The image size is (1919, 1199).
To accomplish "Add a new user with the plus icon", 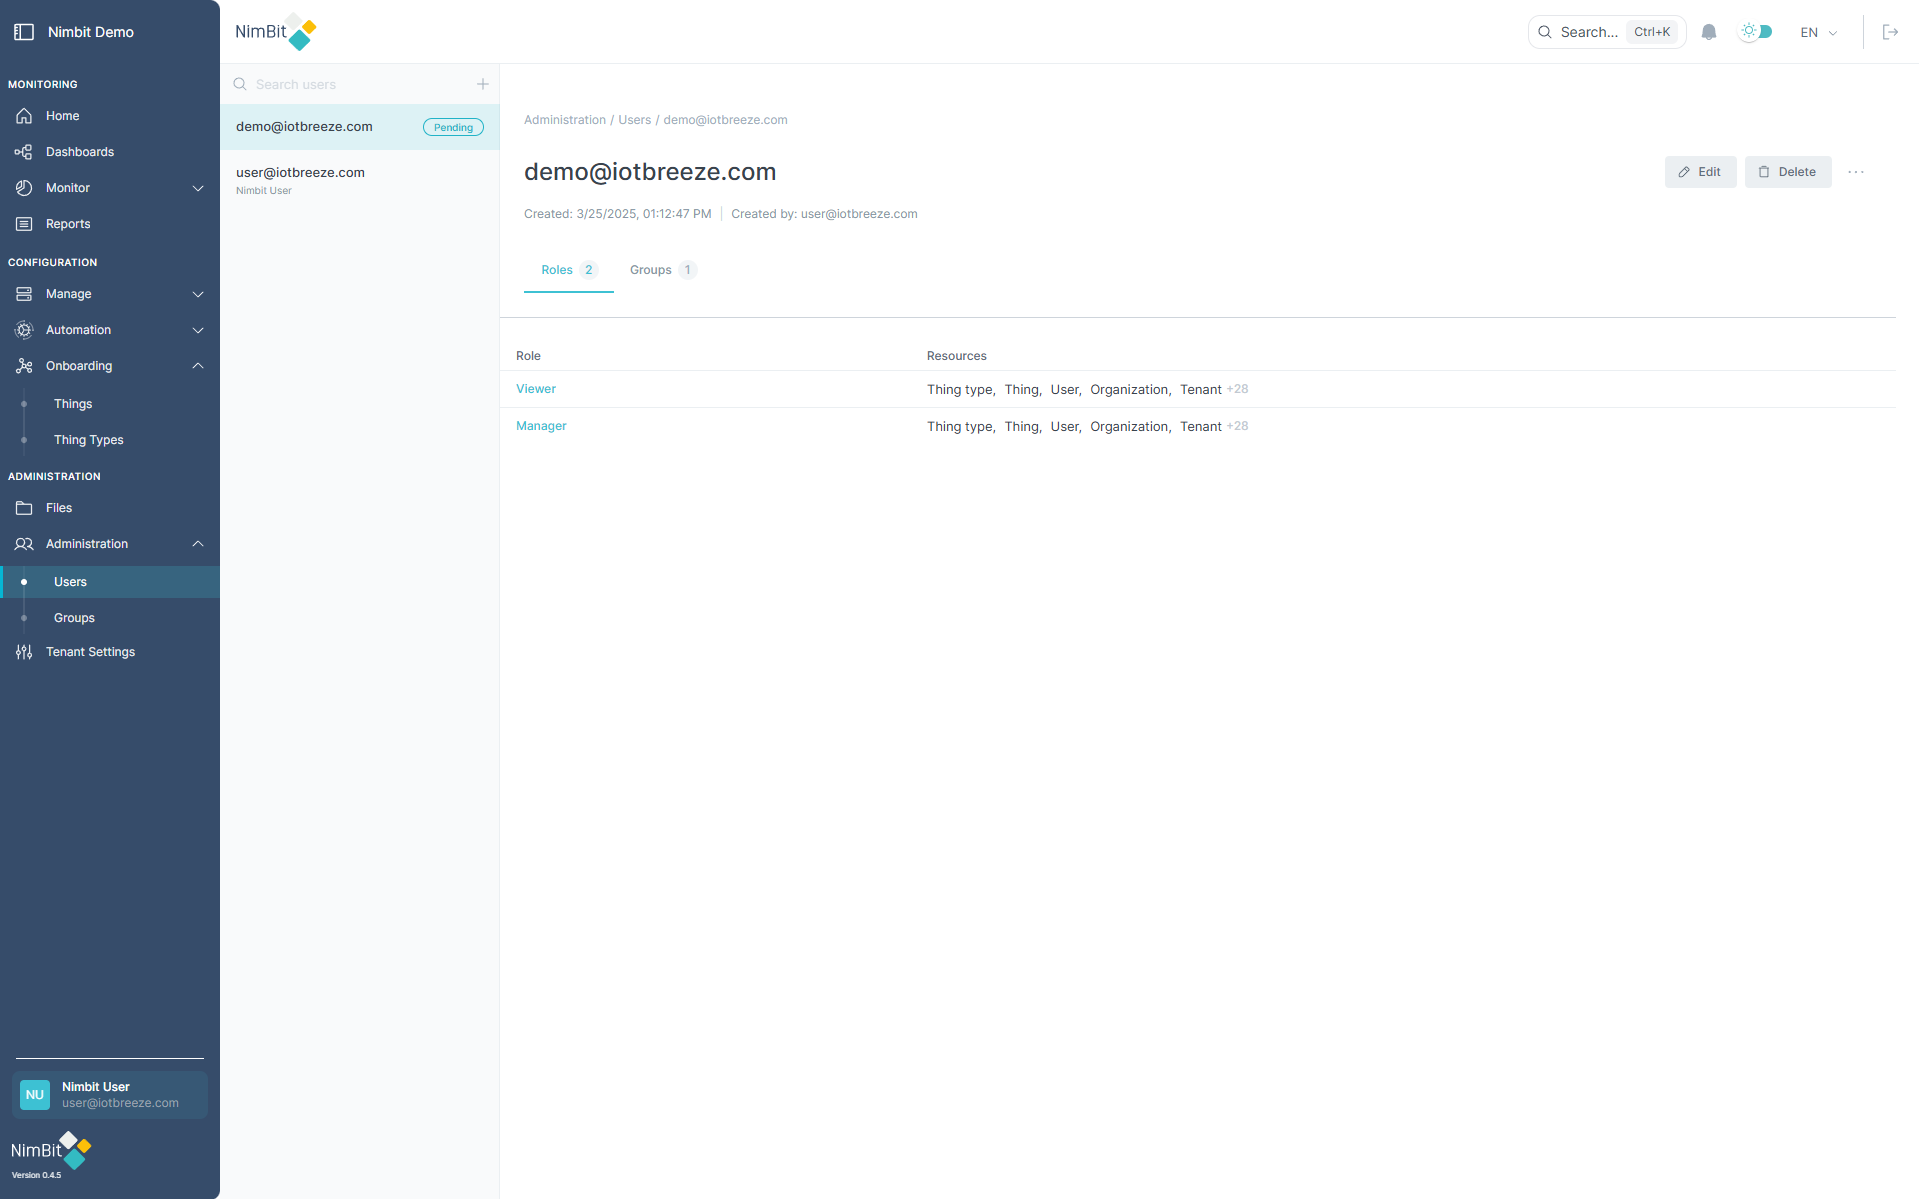I will pyautogui.click(x=483, y=84).
